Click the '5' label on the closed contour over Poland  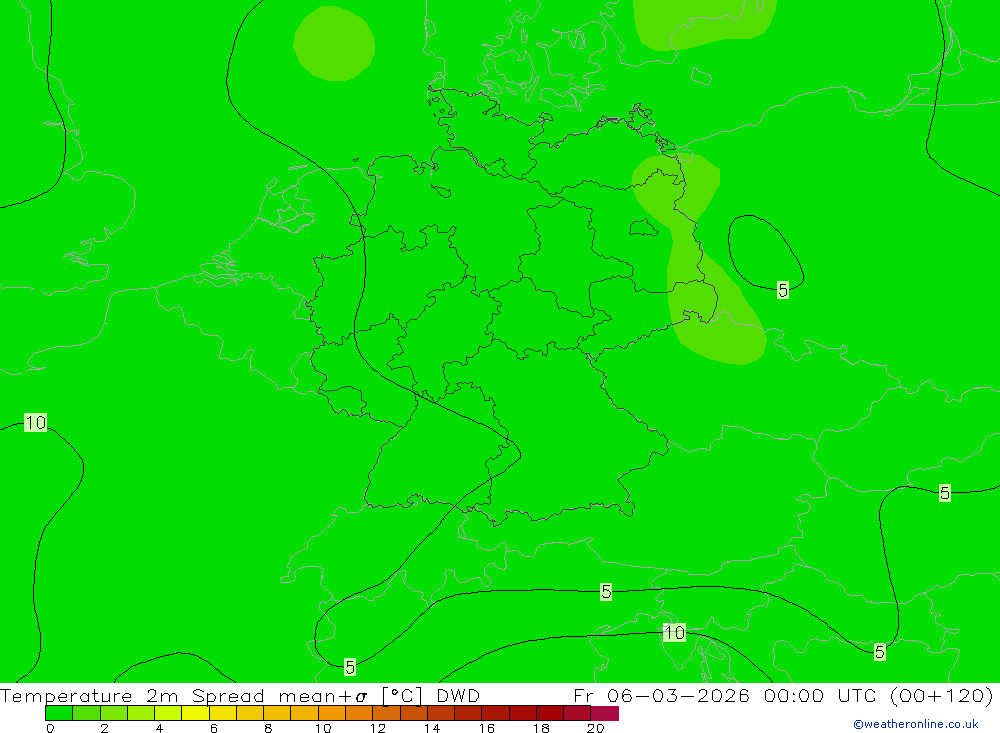[x=783, y=290]
